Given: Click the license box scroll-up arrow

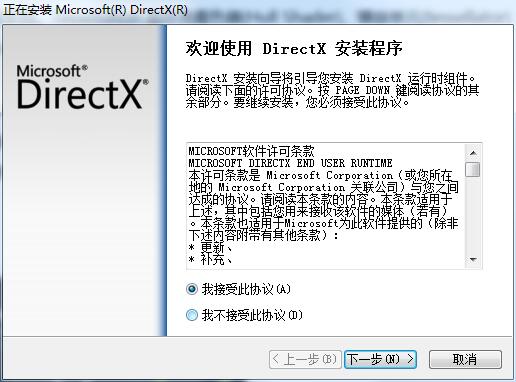Looking at the screenshot, I should click(473, 153).
